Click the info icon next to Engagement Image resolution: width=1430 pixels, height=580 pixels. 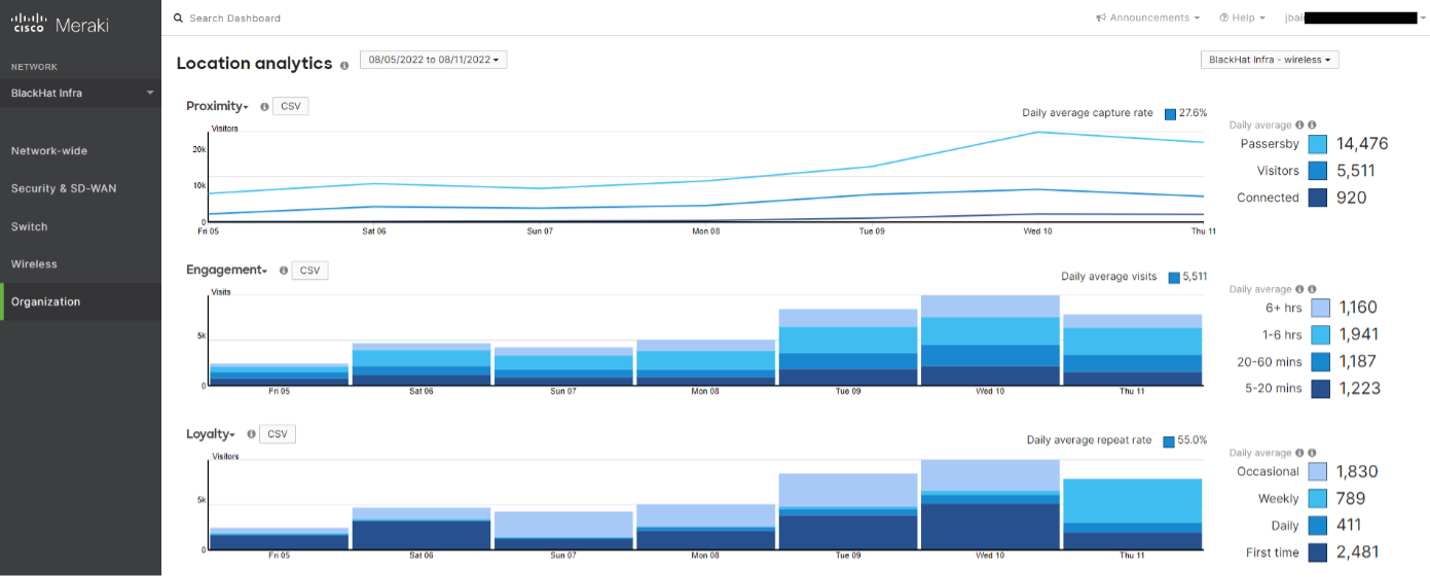tap(284, 271)
